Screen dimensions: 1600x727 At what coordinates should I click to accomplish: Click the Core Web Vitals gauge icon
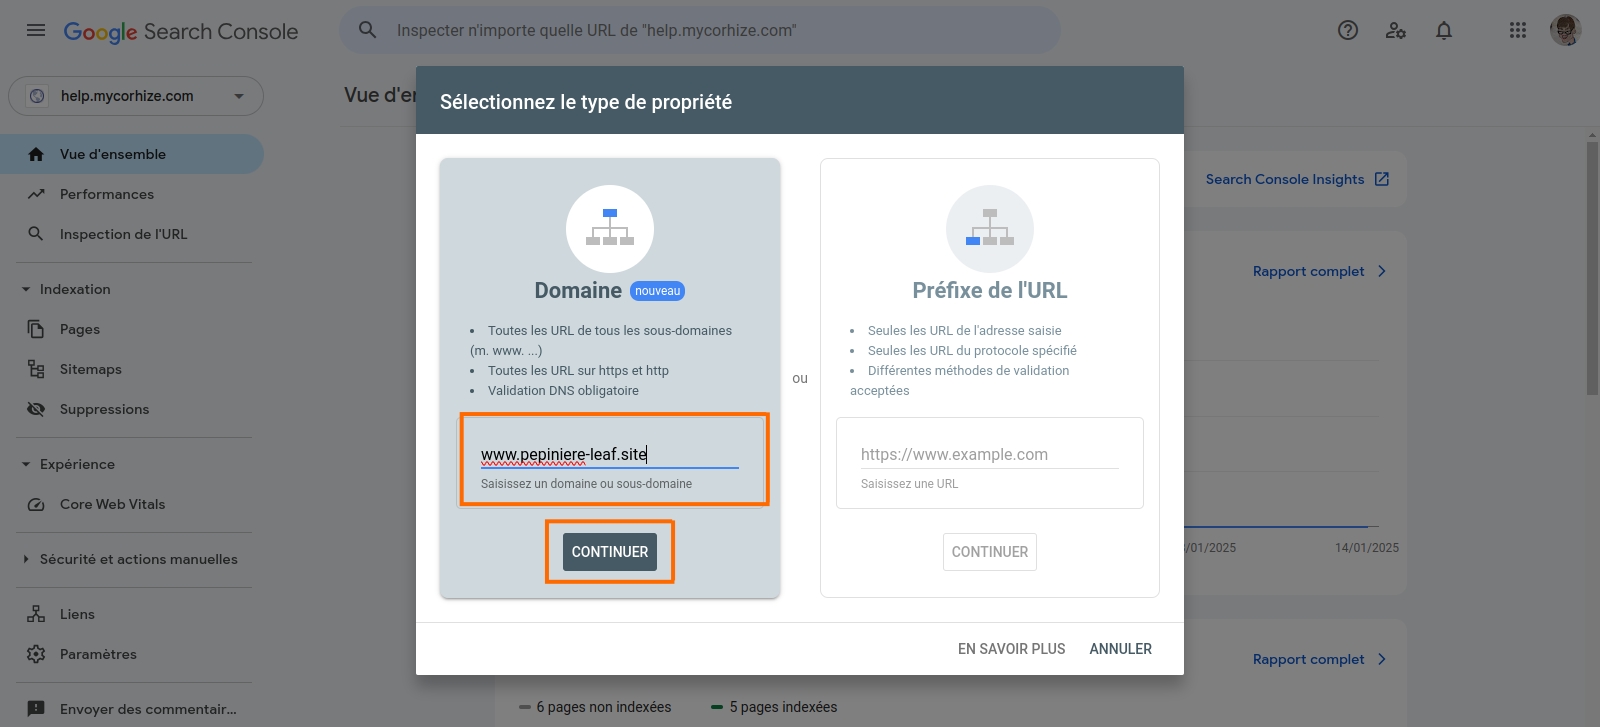[x=36, y=504]
